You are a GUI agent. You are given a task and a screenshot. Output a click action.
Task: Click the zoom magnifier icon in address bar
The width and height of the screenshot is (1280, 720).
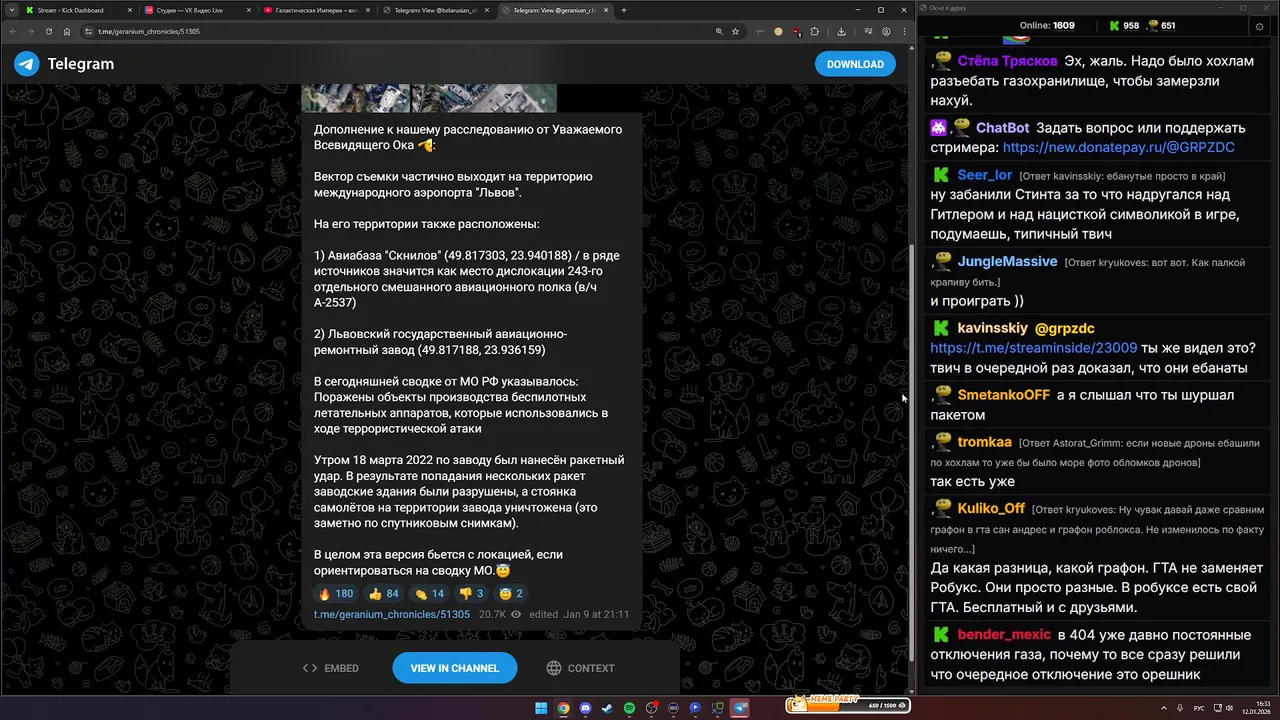[x=719, y=31]
